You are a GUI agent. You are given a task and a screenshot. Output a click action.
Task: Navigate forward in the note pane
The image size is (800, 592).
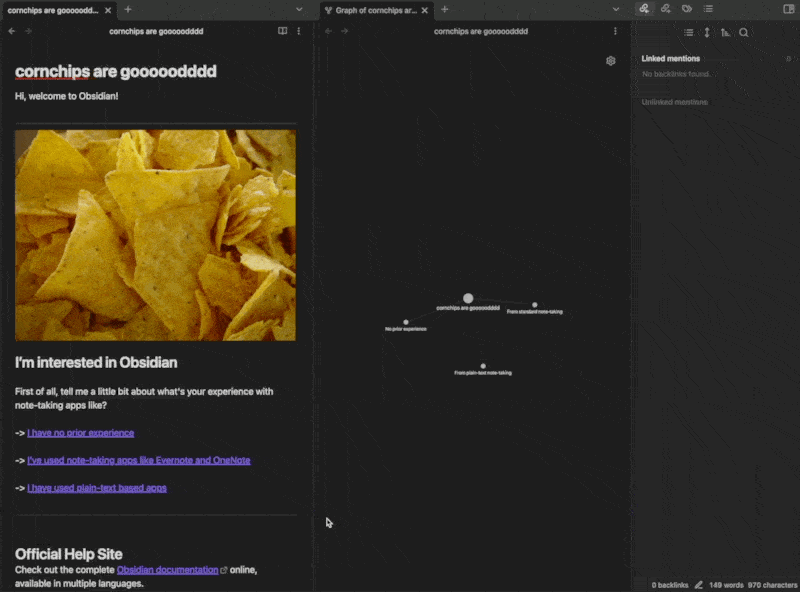[28, 31]
